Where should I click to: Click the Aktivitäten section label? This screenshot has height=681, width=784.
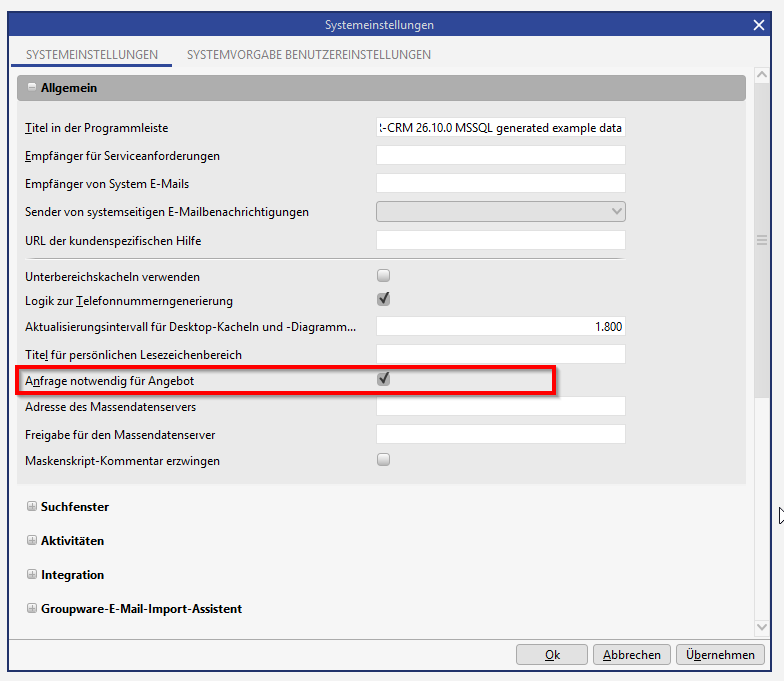coord(72,540)
